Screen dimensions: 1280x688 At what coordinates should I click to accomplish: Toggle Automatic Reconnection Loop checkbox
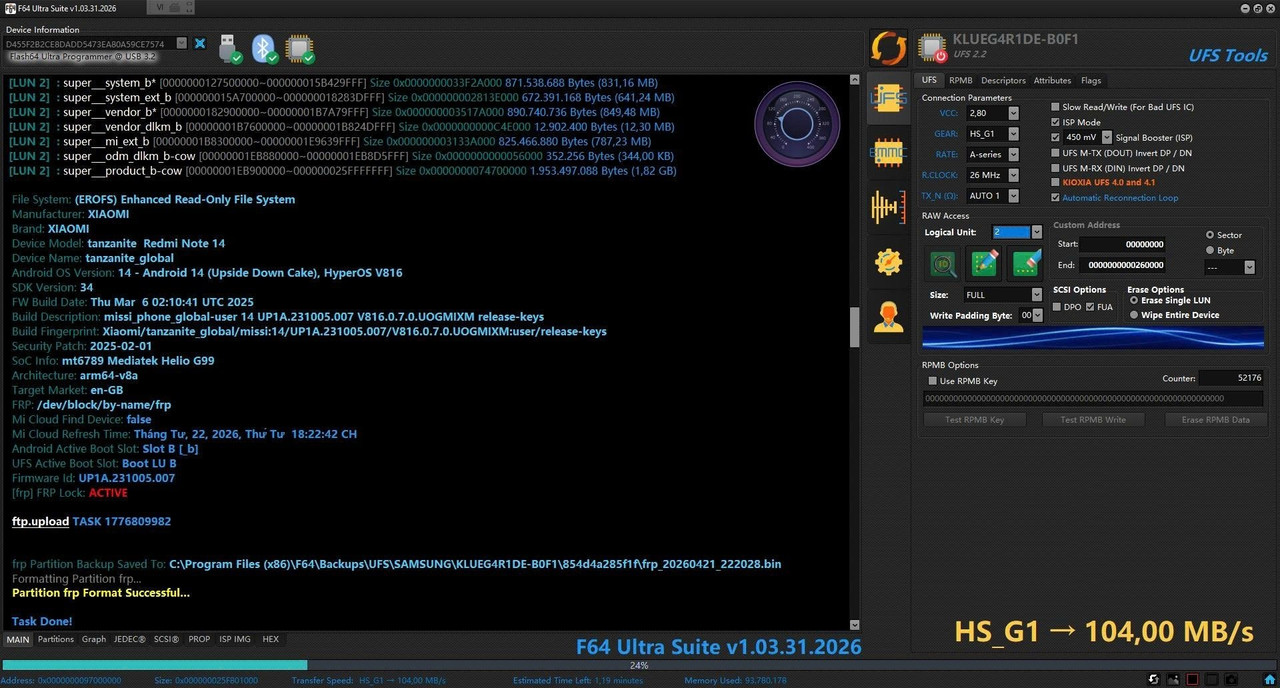pyautogui.click(x=1056, y=198)
